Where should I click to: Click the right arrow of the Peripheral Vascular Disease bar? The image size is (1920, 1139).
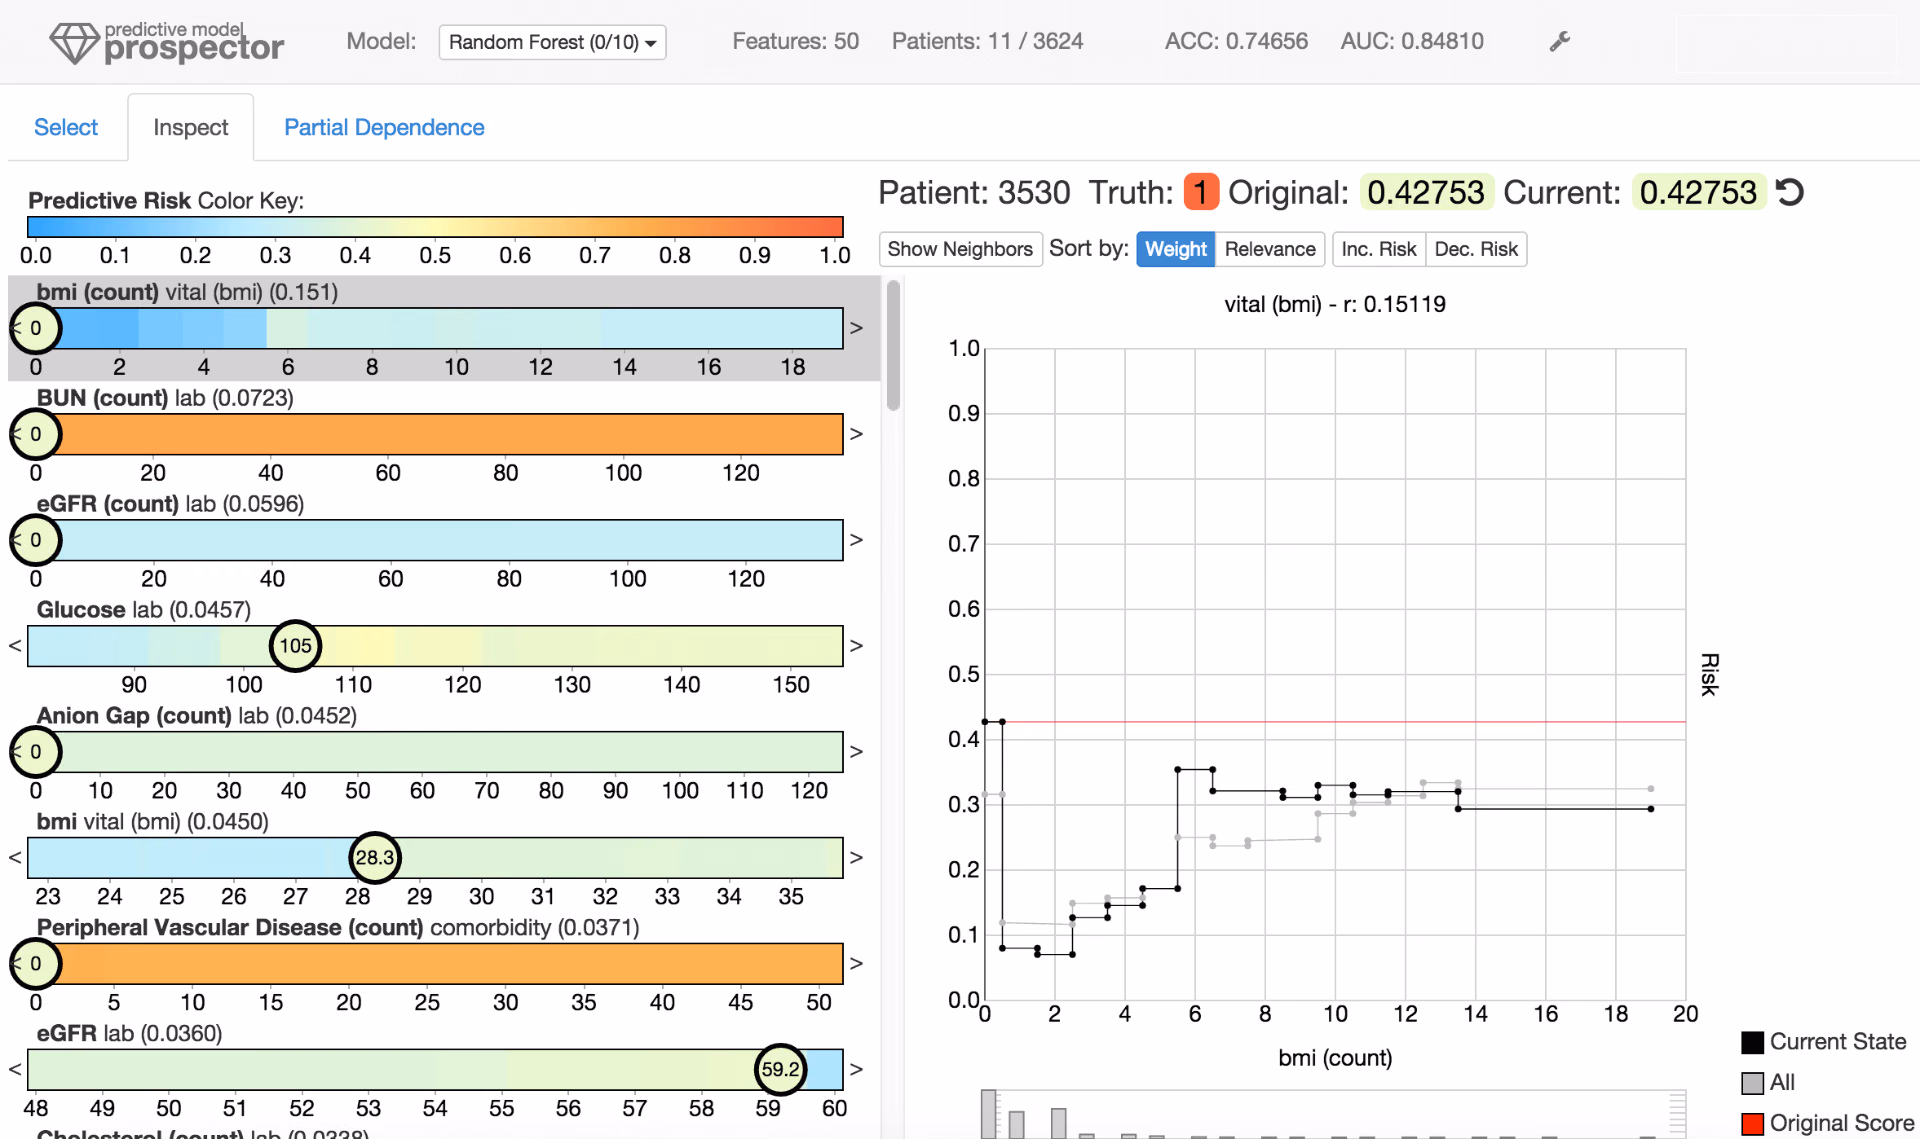pyautogui.click(x=856, y=964)
